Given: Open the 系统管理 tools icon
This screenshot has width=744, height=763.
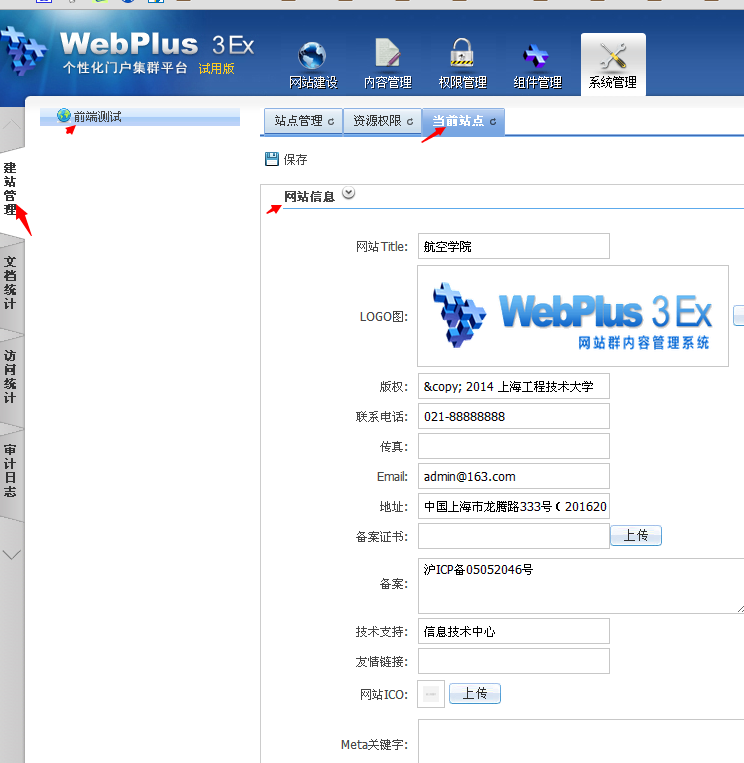Looking at the screenshot, I should pos(612,56).
